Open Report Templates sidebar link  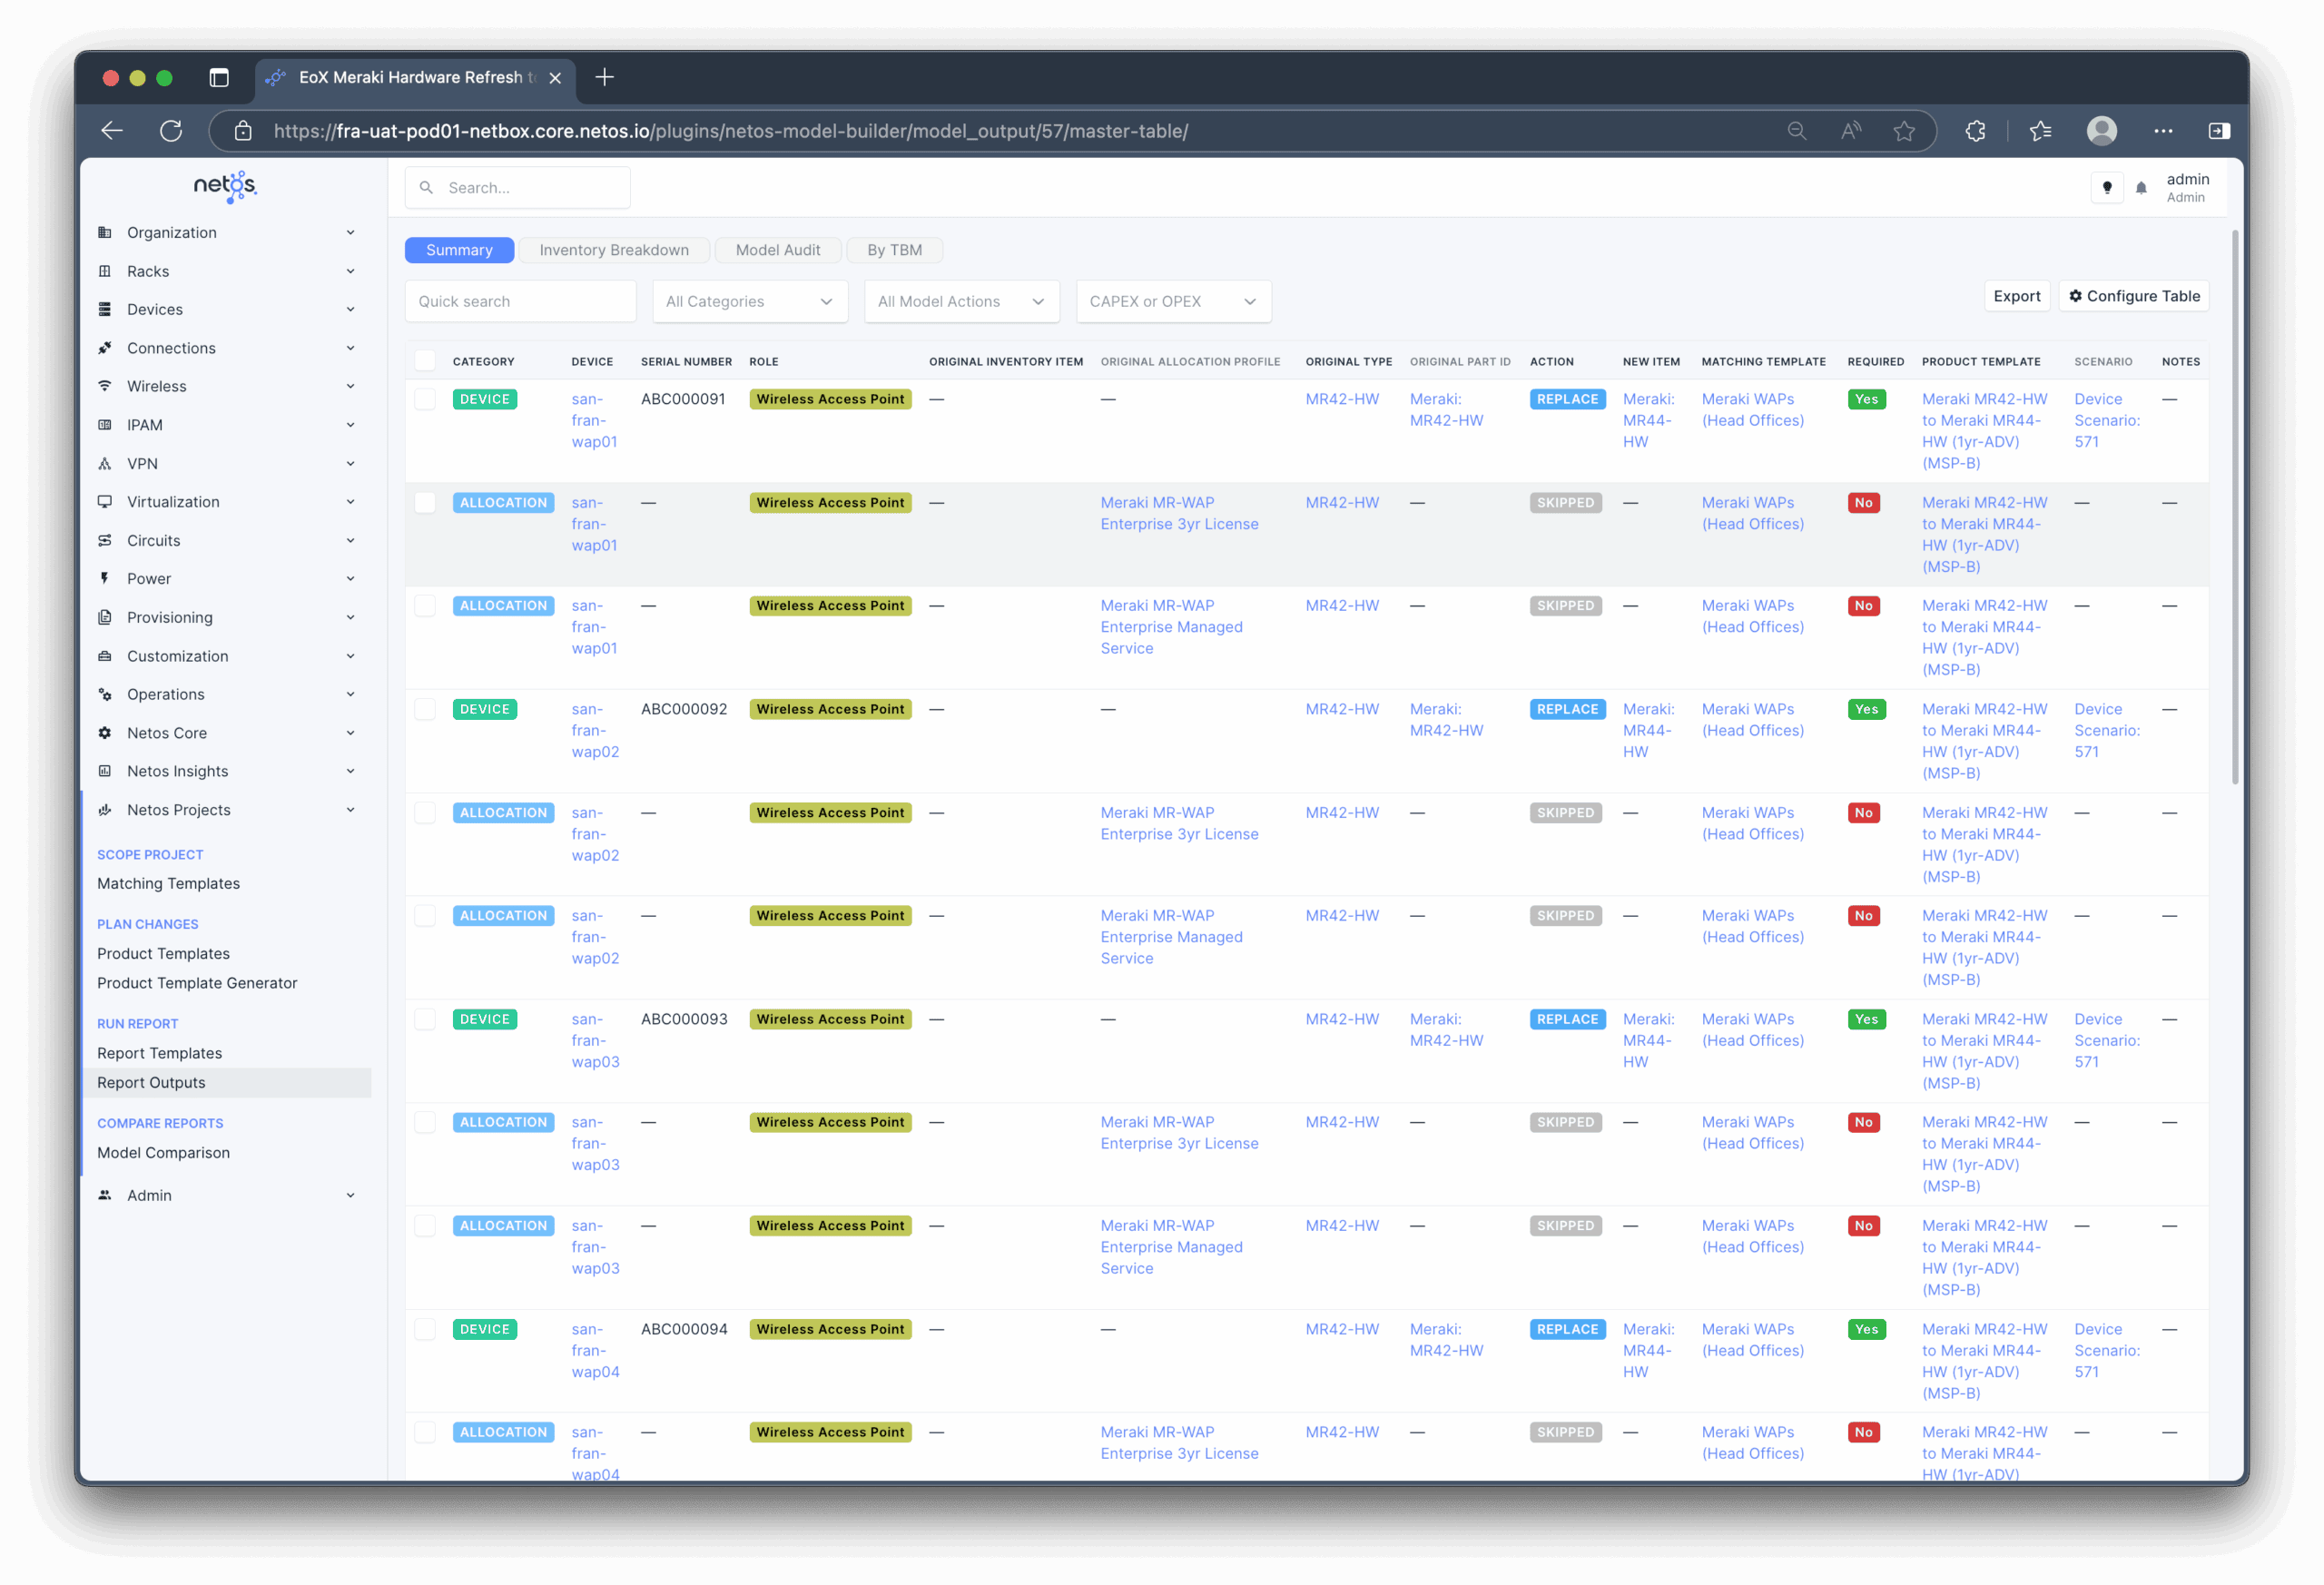(x=159, y=1053)
